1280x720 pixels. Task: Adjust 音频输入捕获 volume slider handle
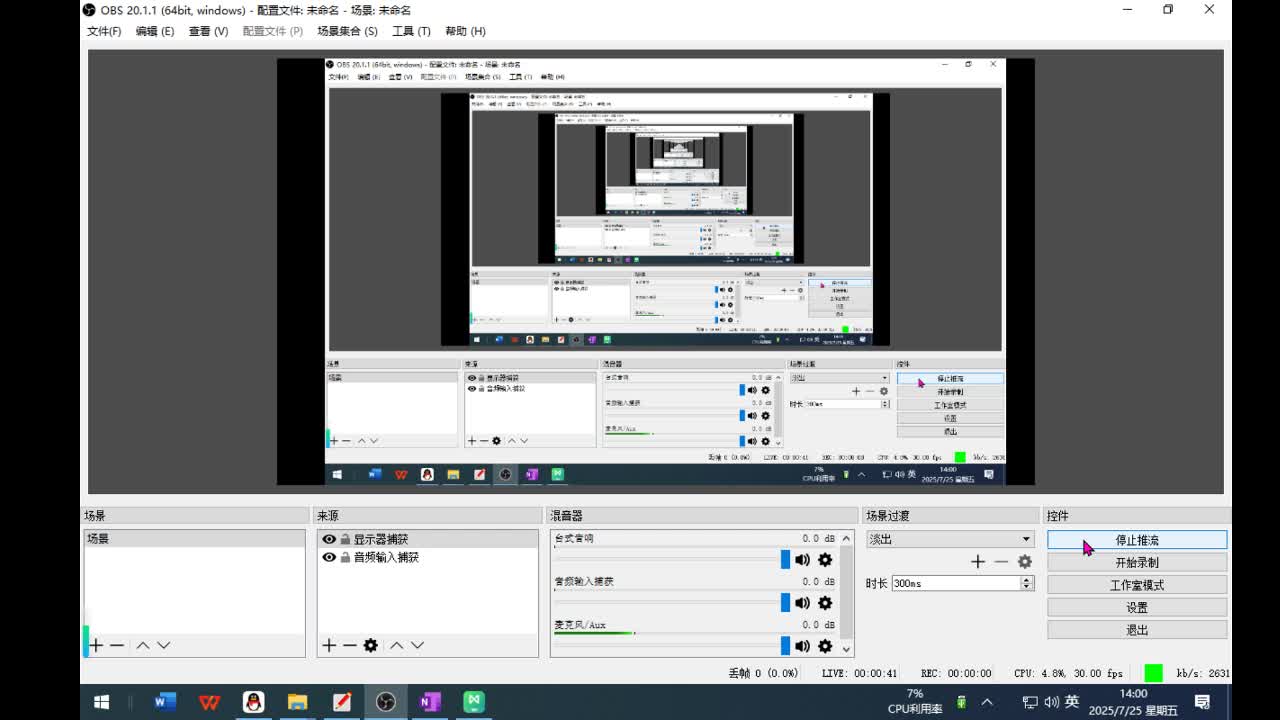tap(785, 603)
